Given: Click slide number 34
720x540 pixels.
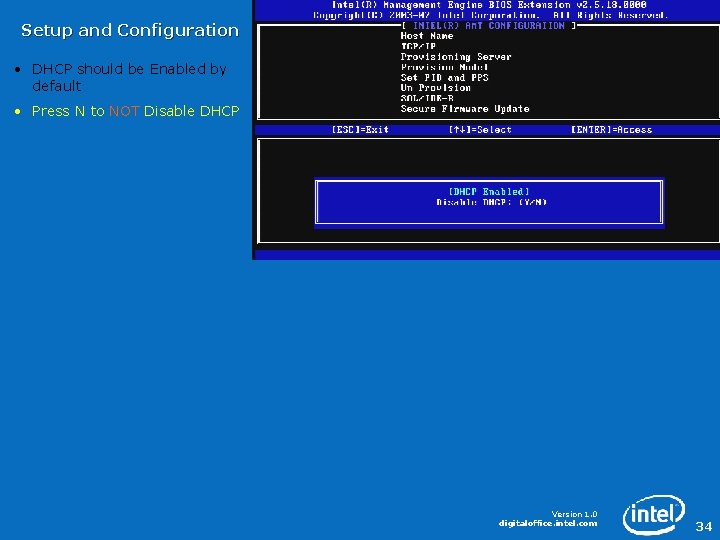Looking at the screenshot, I should 703,526.
